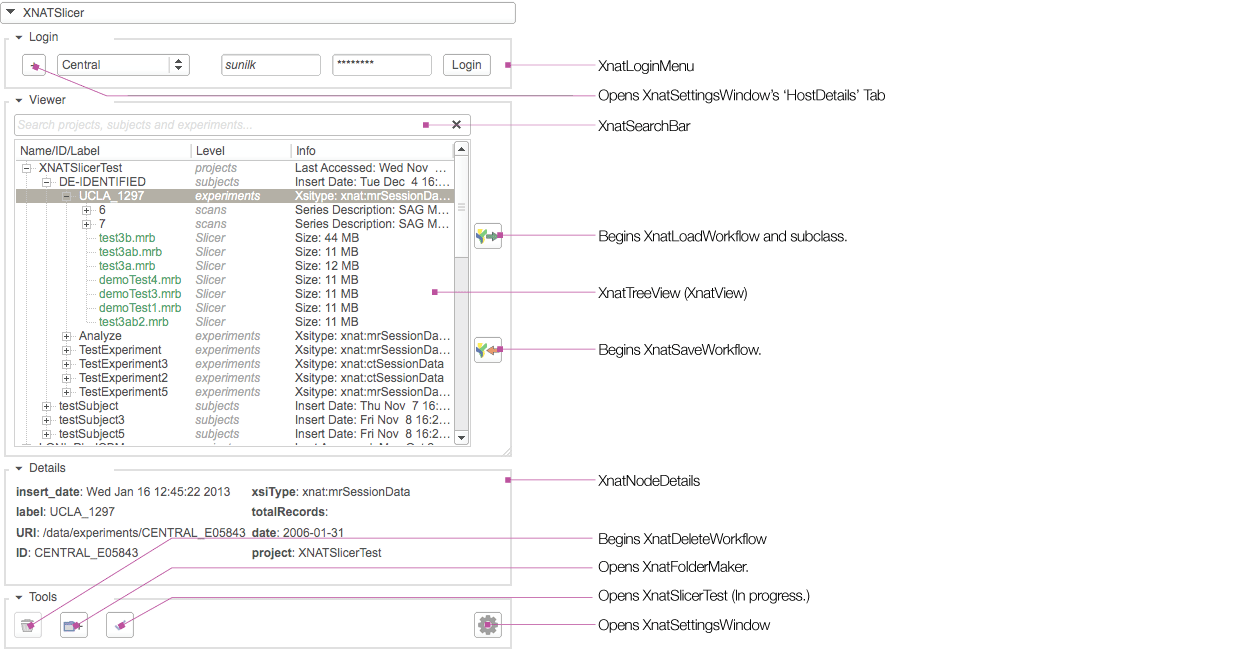Expand the Analyze experiment node
This screenshot has height=653, width=1237.
pyautogui.click(x=67, y=336)
